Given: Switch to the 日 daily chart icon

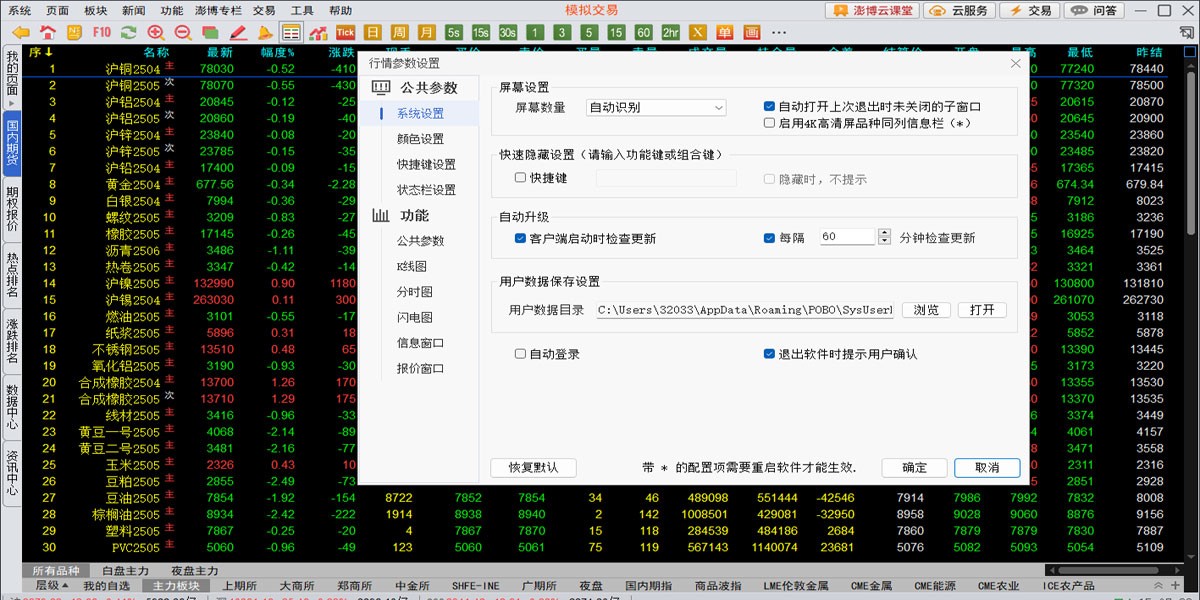Looking at the screenshot, I should click(x=373, y=32).
